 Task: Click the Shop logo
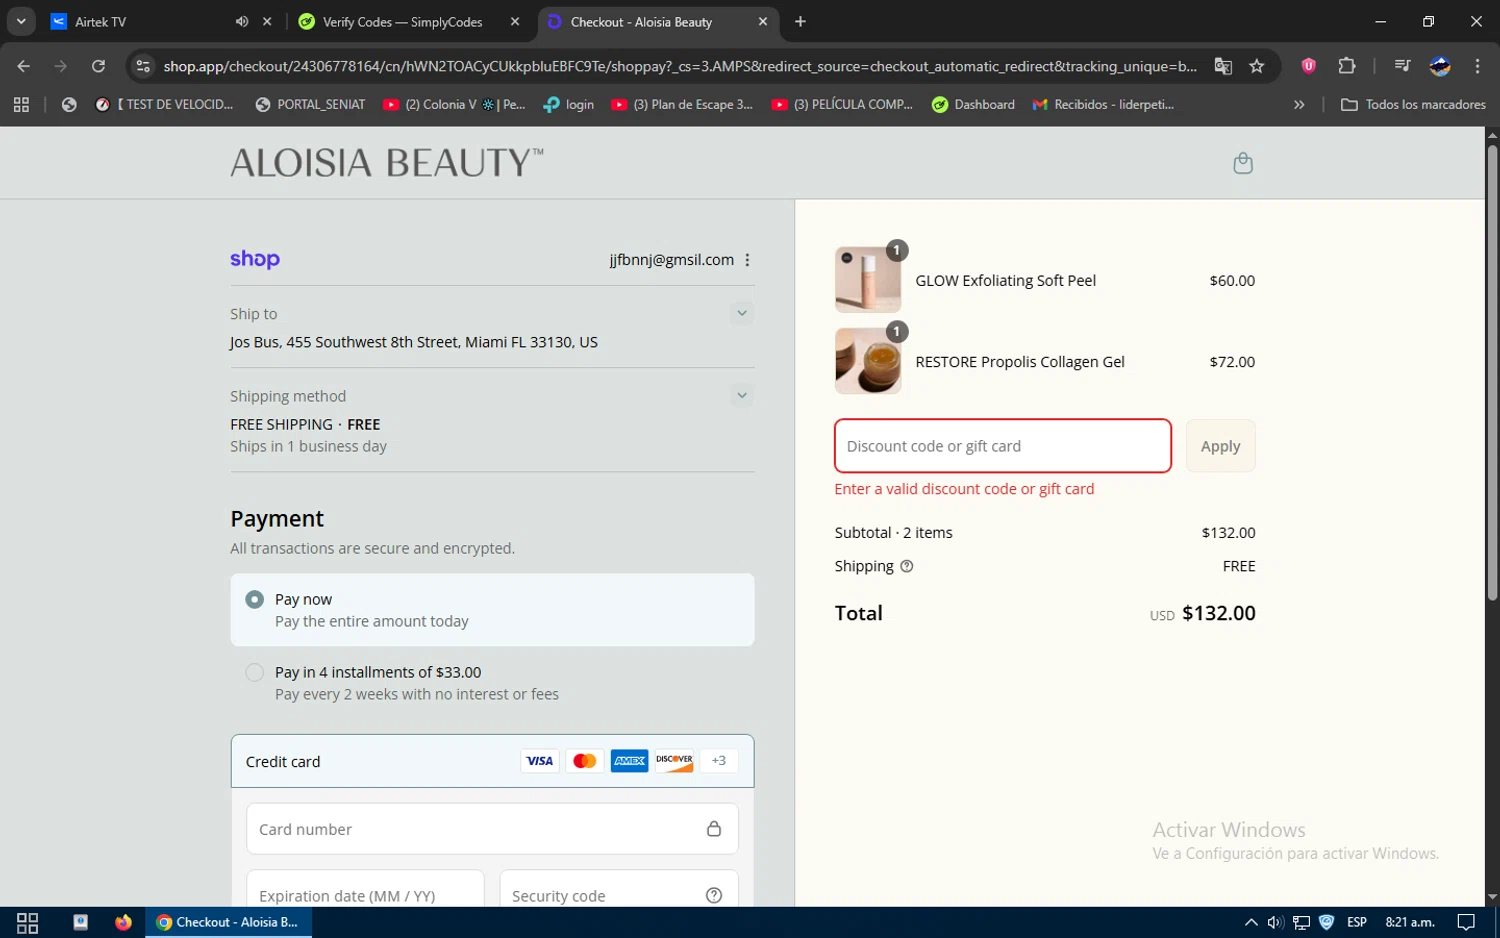point(255,259)
